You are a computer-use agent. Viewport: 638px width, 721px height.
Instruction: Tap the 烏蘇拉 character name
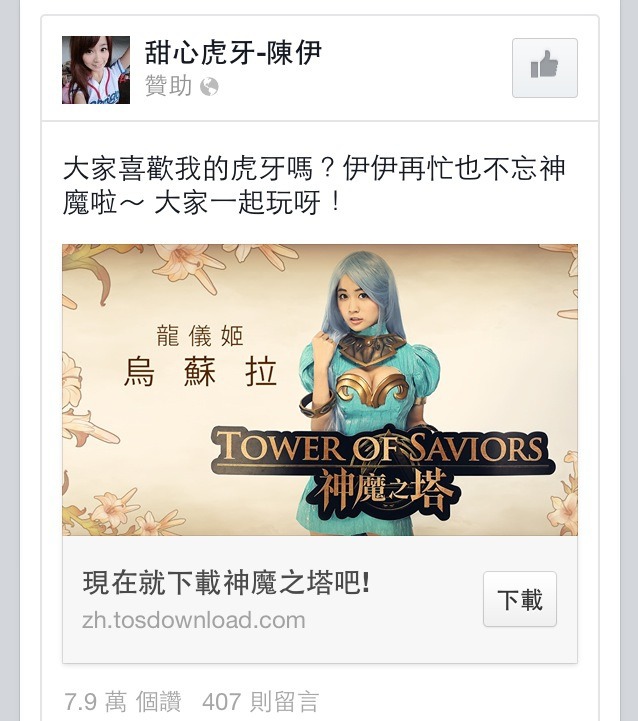200,372
